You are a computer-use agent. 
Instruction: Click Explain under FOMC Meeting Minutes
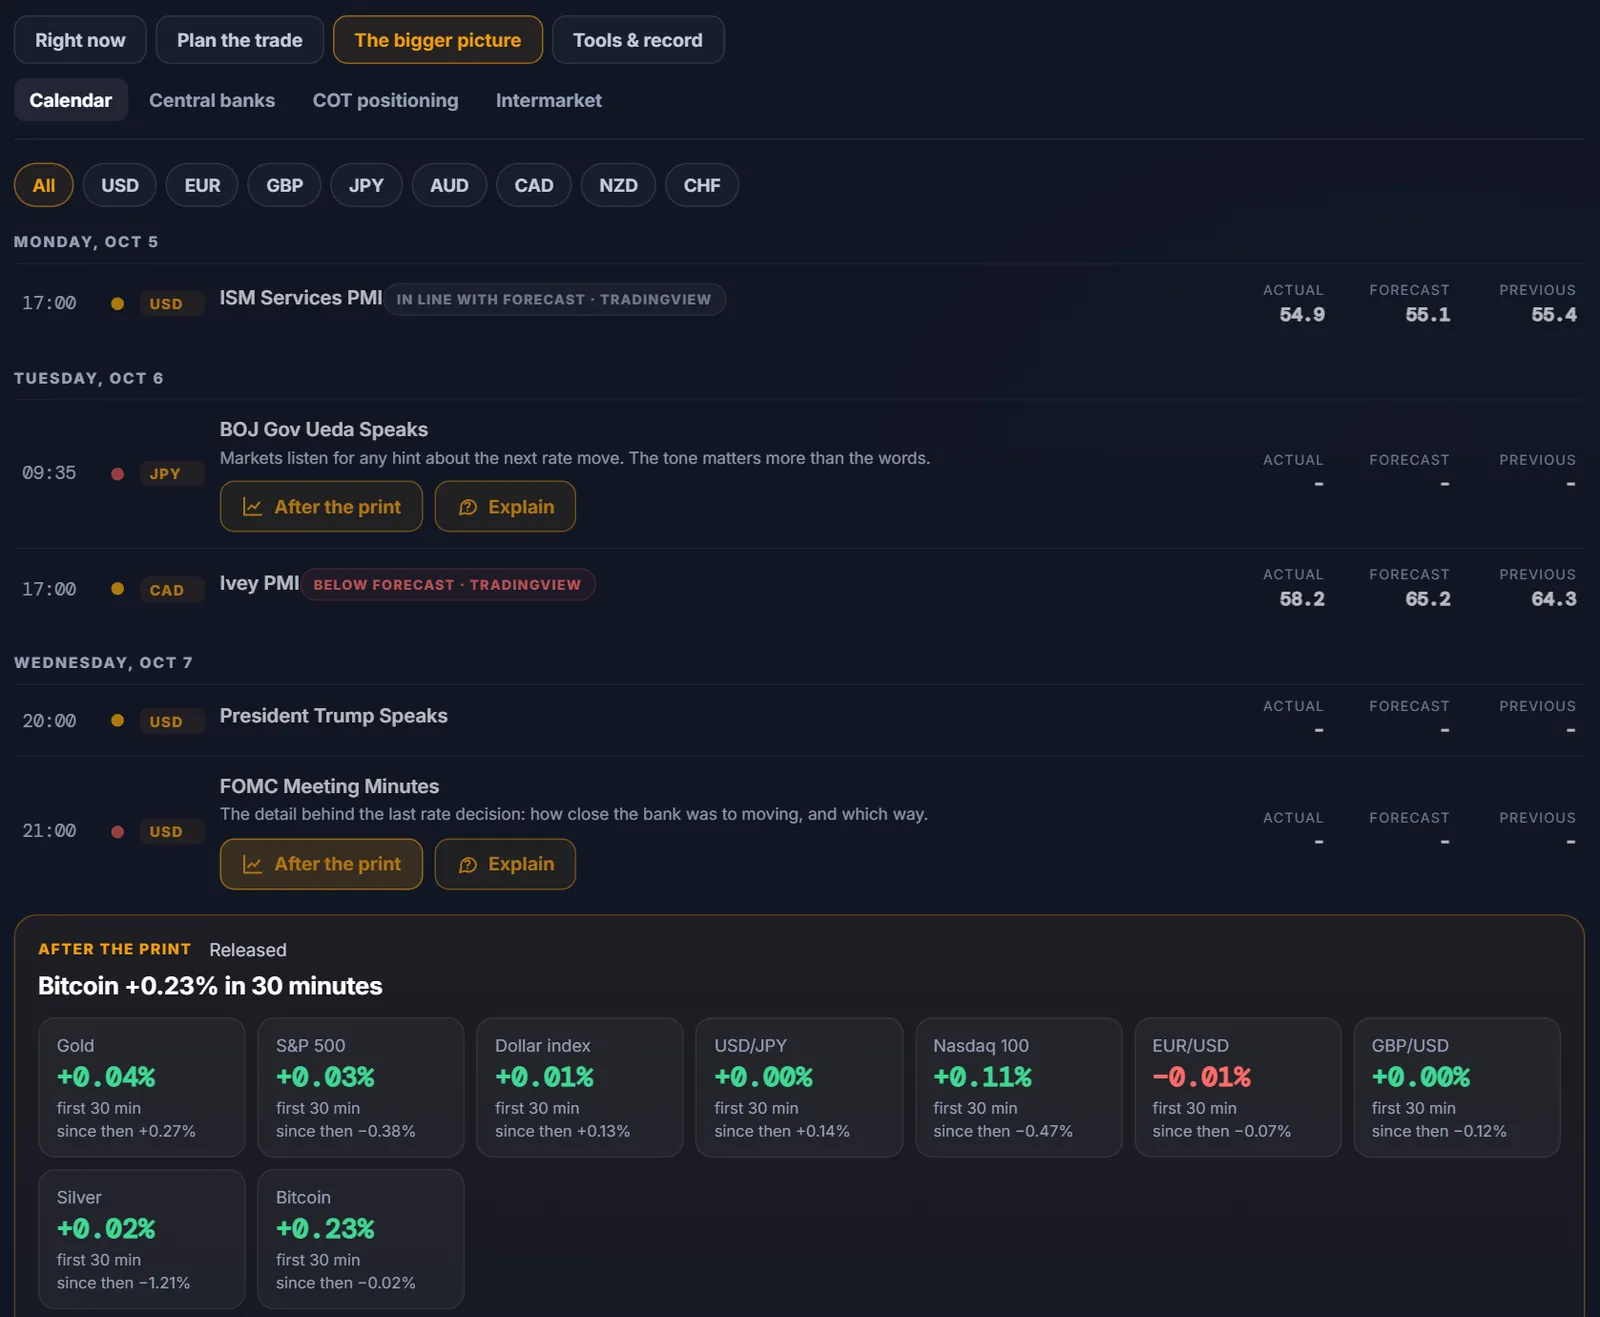click(505, 864)
